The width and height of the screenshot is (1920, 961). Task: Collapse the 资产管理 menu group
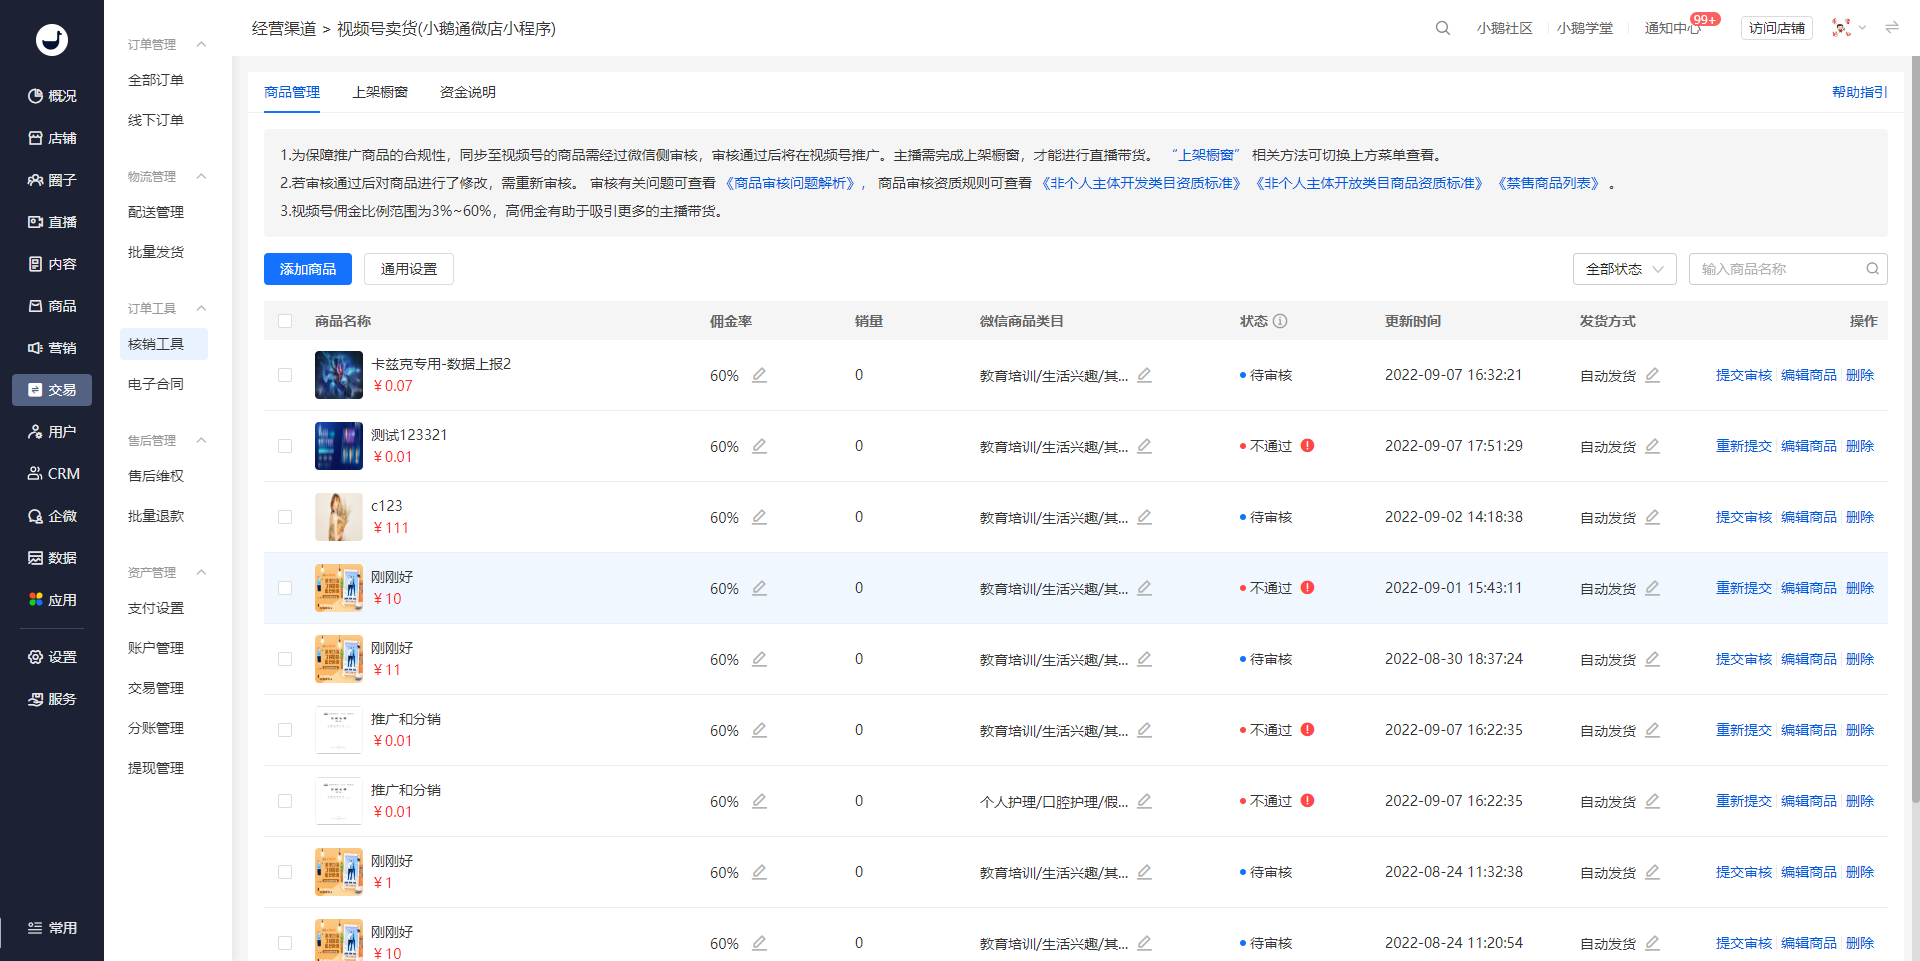tap(201, 572)
